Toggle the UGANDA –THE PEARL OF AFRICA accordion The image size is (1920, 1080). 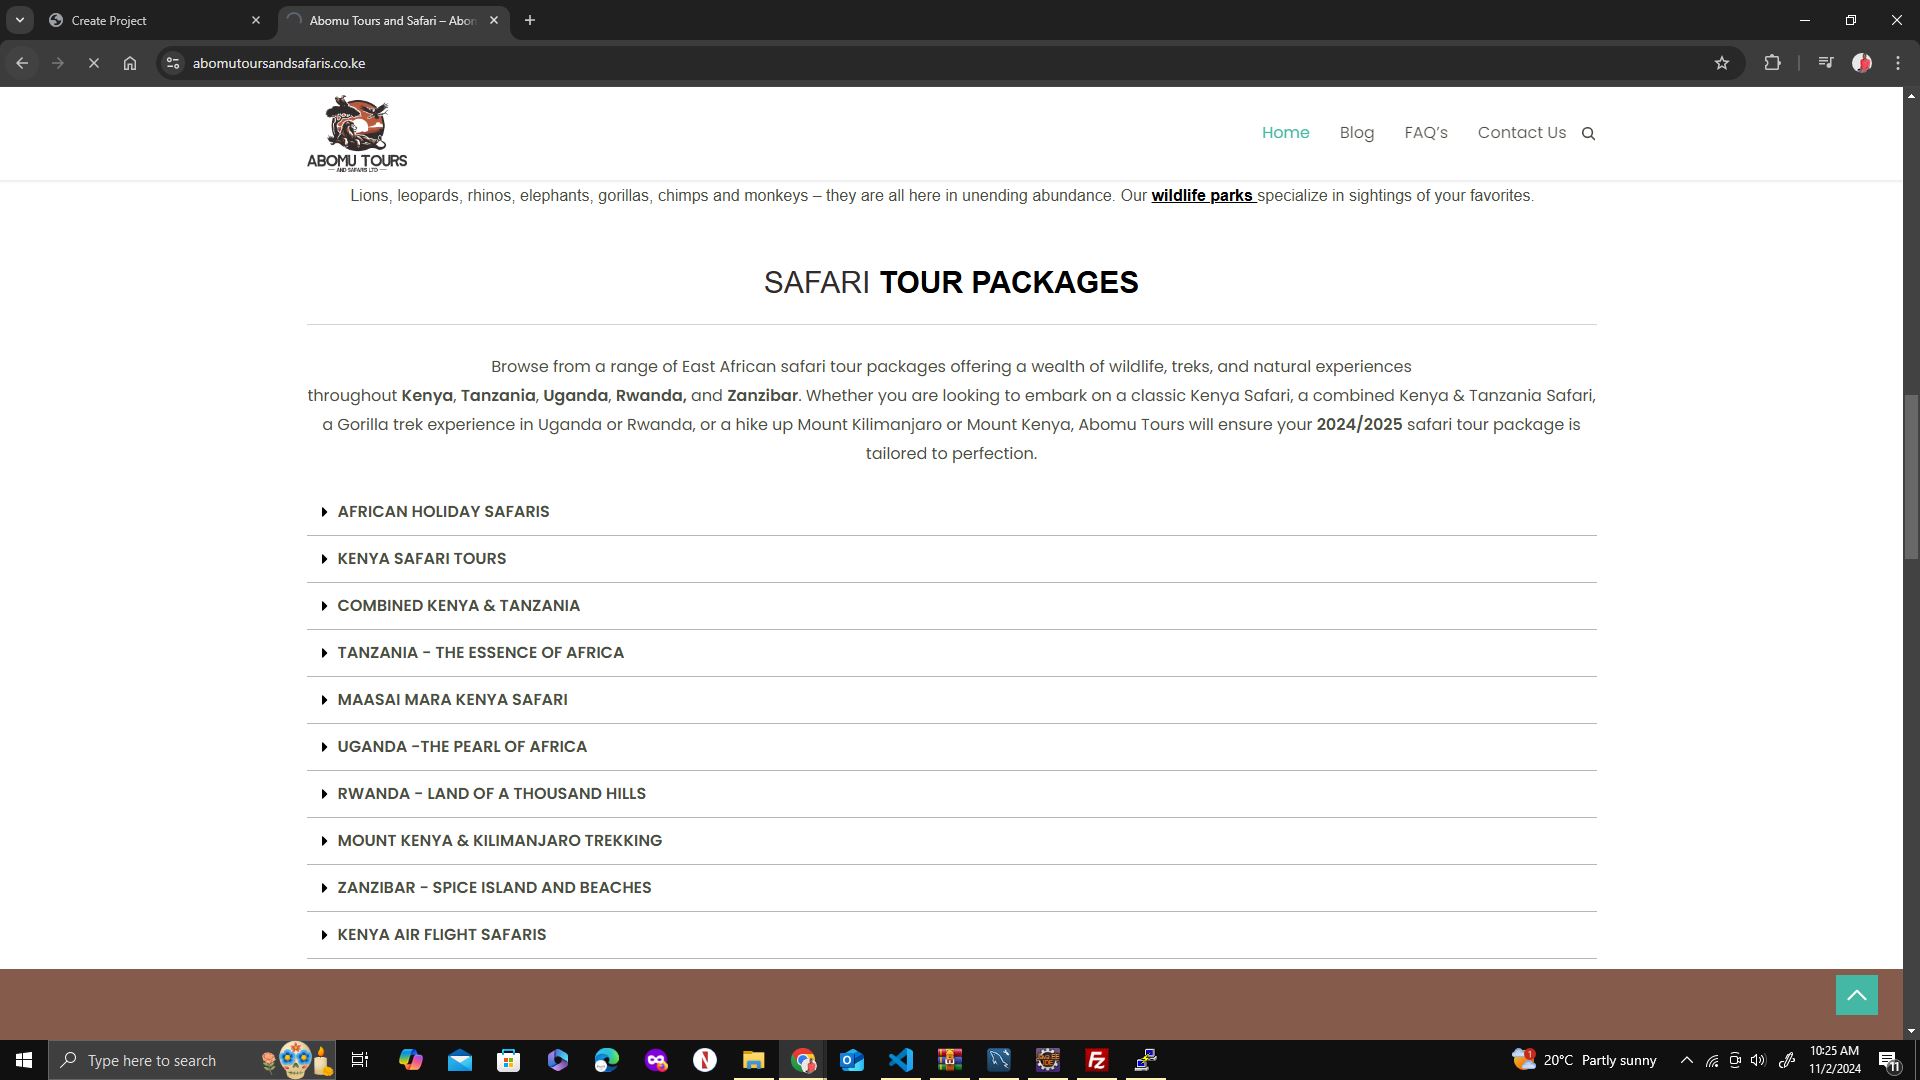click(462, 746)
